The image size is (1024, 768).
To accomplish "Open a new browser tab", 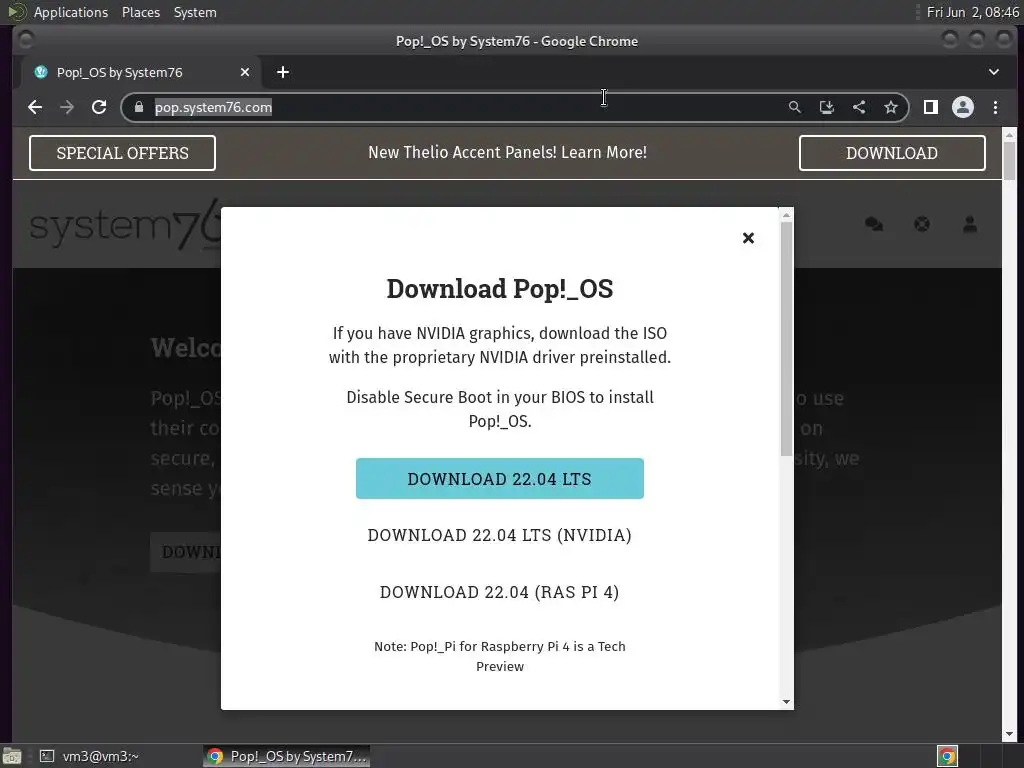I will (283, 72).
